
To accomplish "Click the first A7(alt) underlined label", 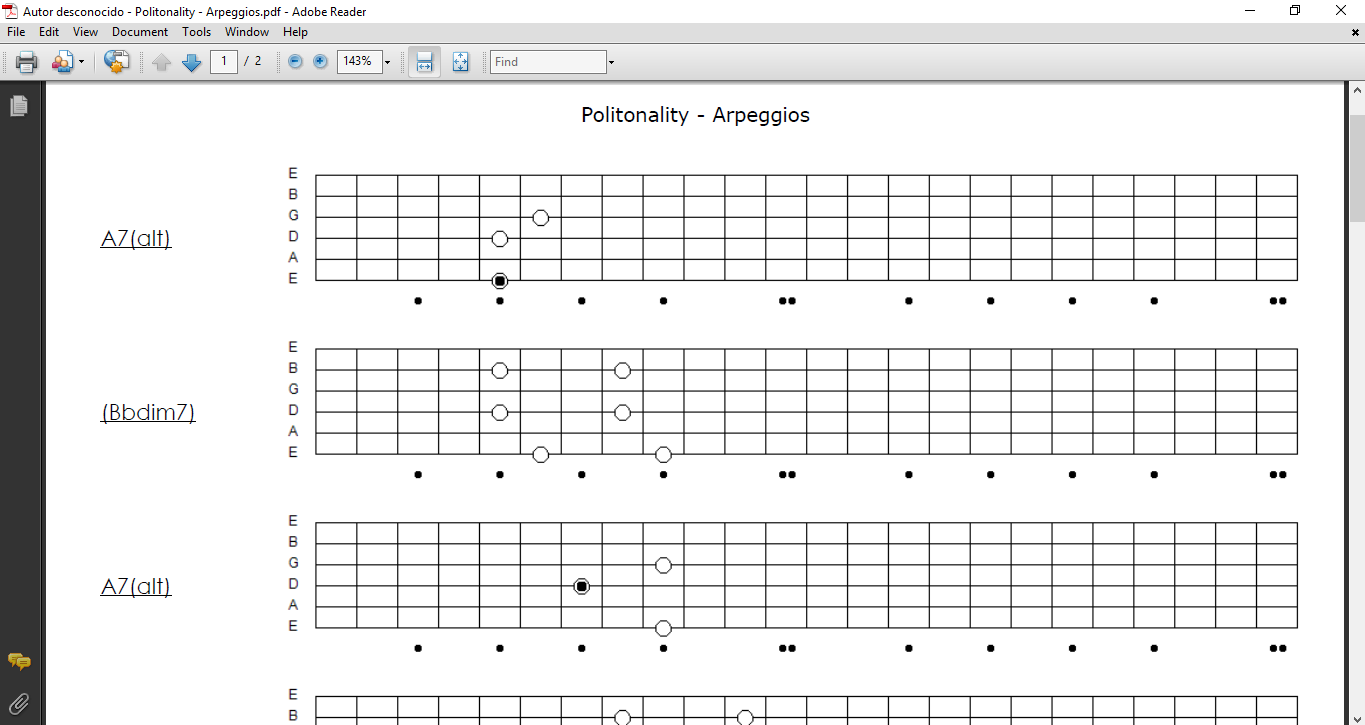I will tap(136, 239).
